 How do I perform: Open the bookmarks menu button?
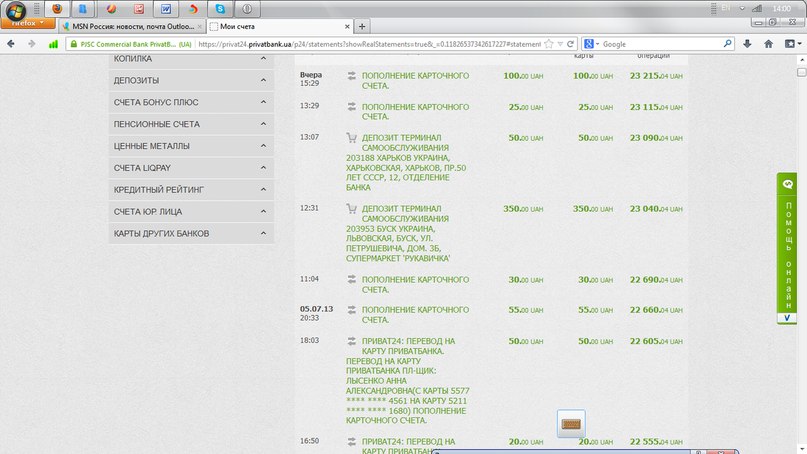[793, 44]
